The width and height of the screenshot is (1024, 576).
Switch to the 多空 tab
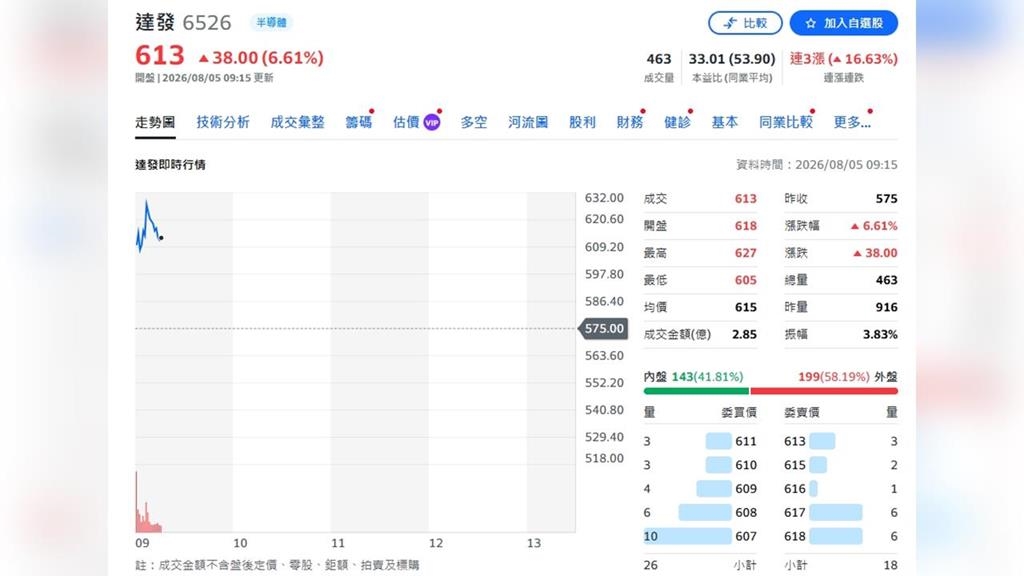click(x=473, y=122)
